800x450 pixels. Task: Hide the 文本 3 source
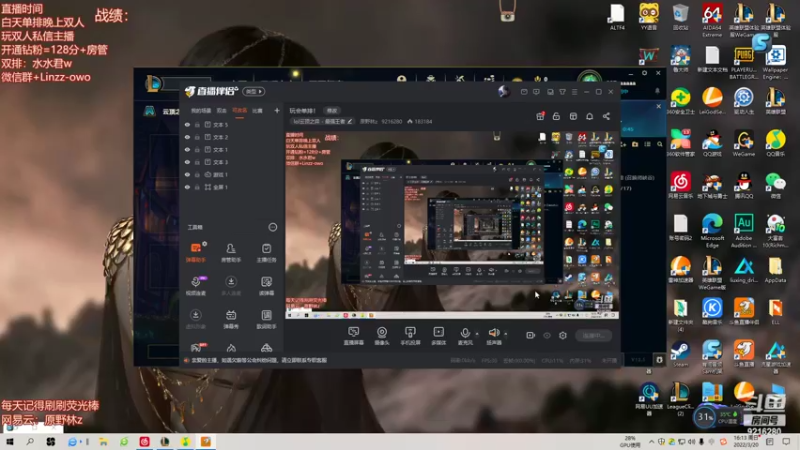[x=188, y=162]
